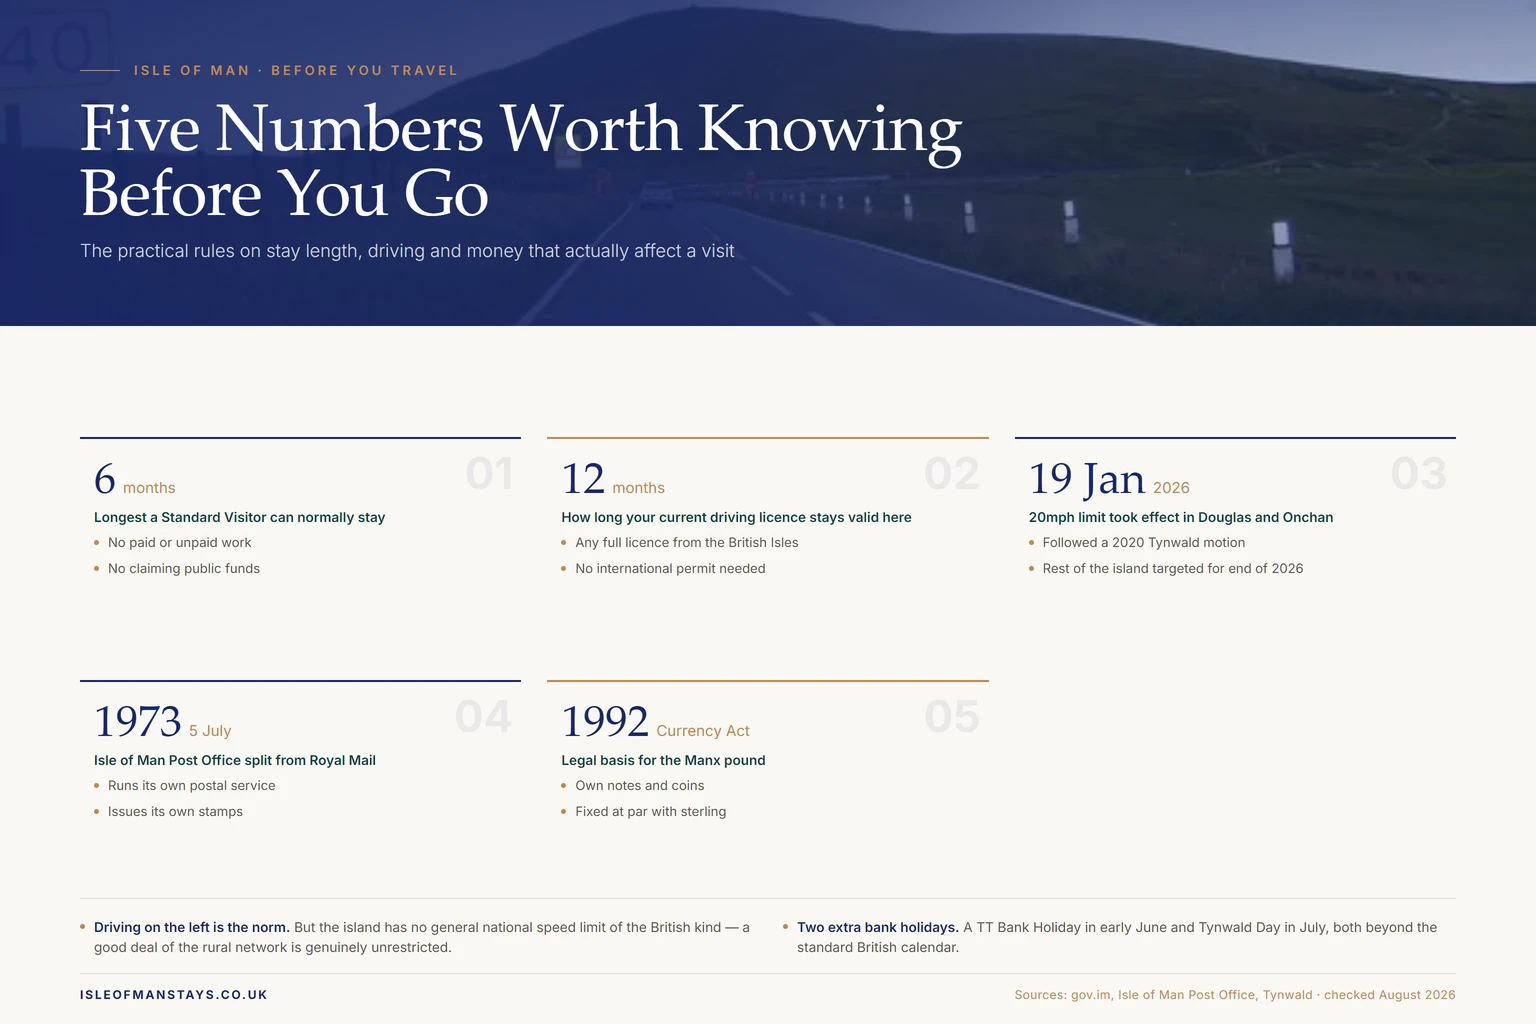Click "No international permit needed"
The image size is (1536, 1024).
point(670,569)
